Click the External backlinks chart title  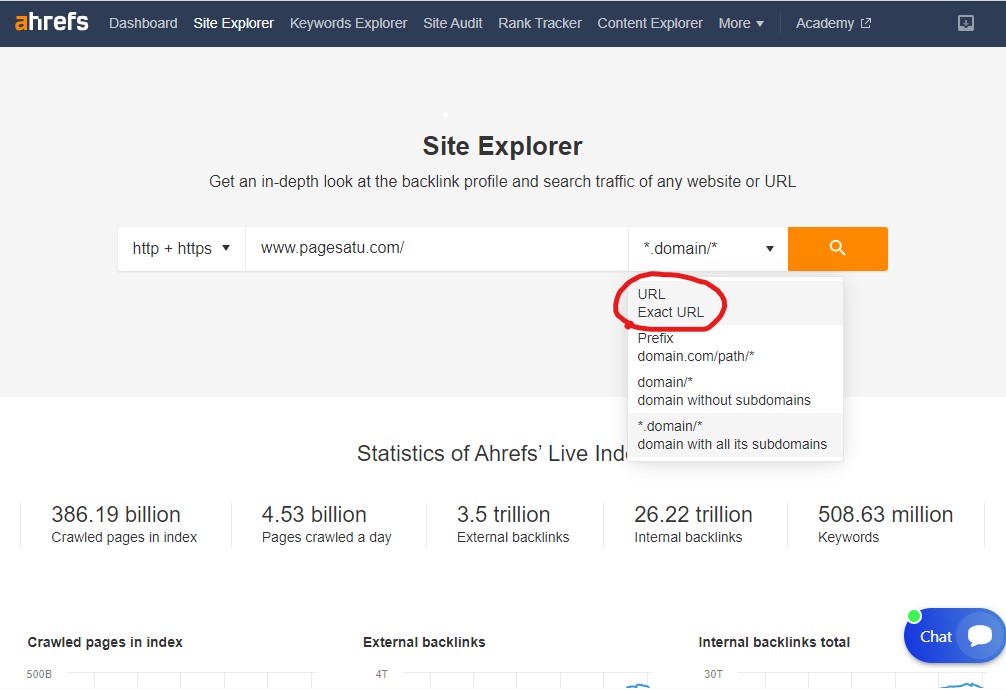click(x=424, y=642)
